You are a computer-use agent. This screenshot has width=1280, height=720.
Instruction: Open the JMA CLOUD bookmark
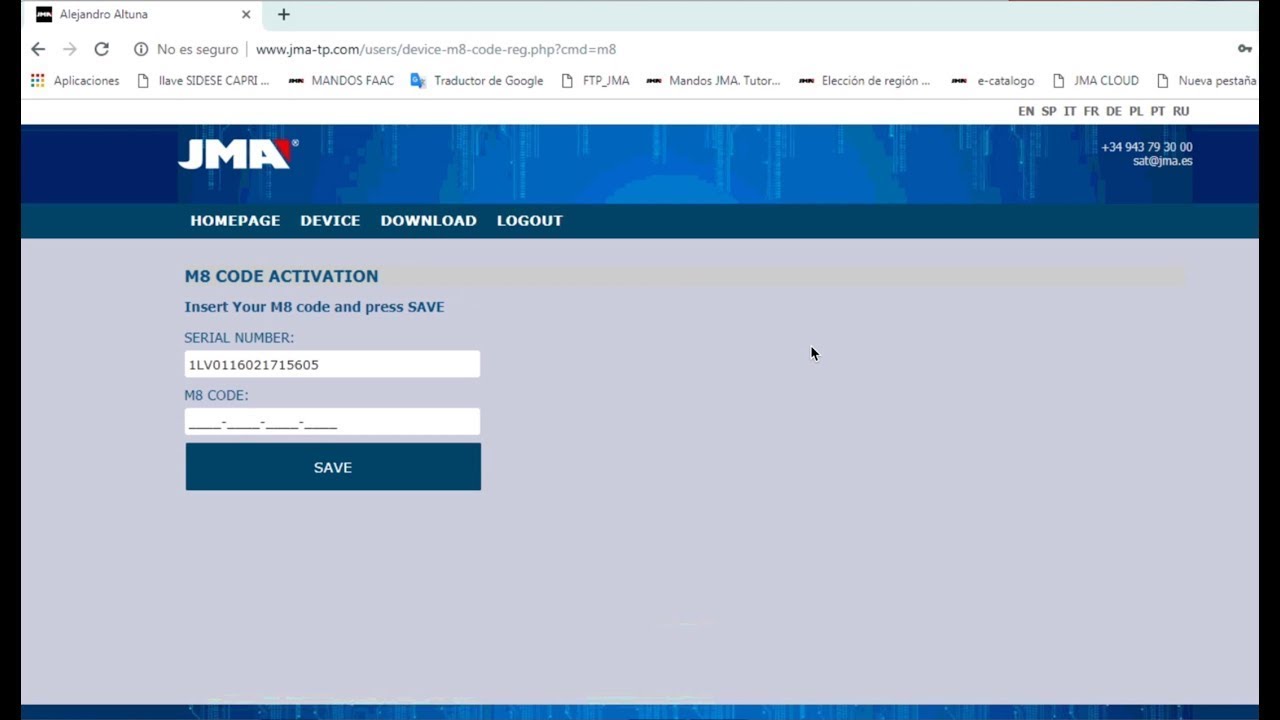(x=1095, y=80)
